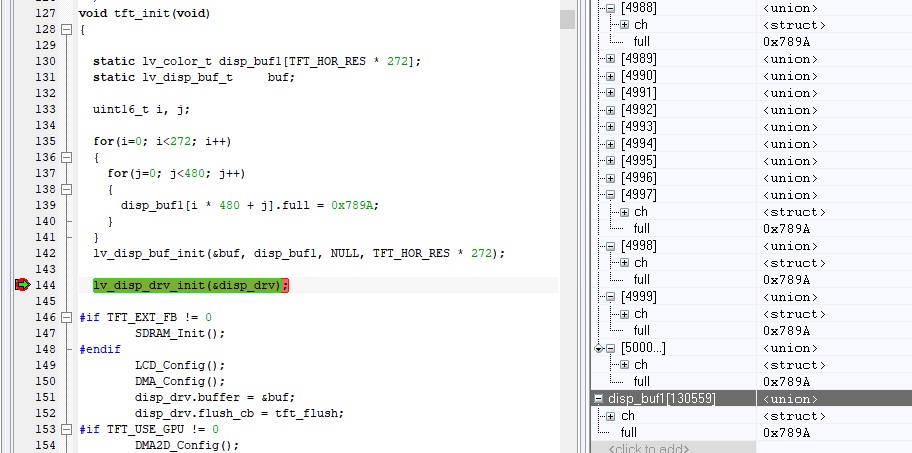
Task: Click disp_drv.flush_cb = tft_flush; line
Action: coord(240,413)
